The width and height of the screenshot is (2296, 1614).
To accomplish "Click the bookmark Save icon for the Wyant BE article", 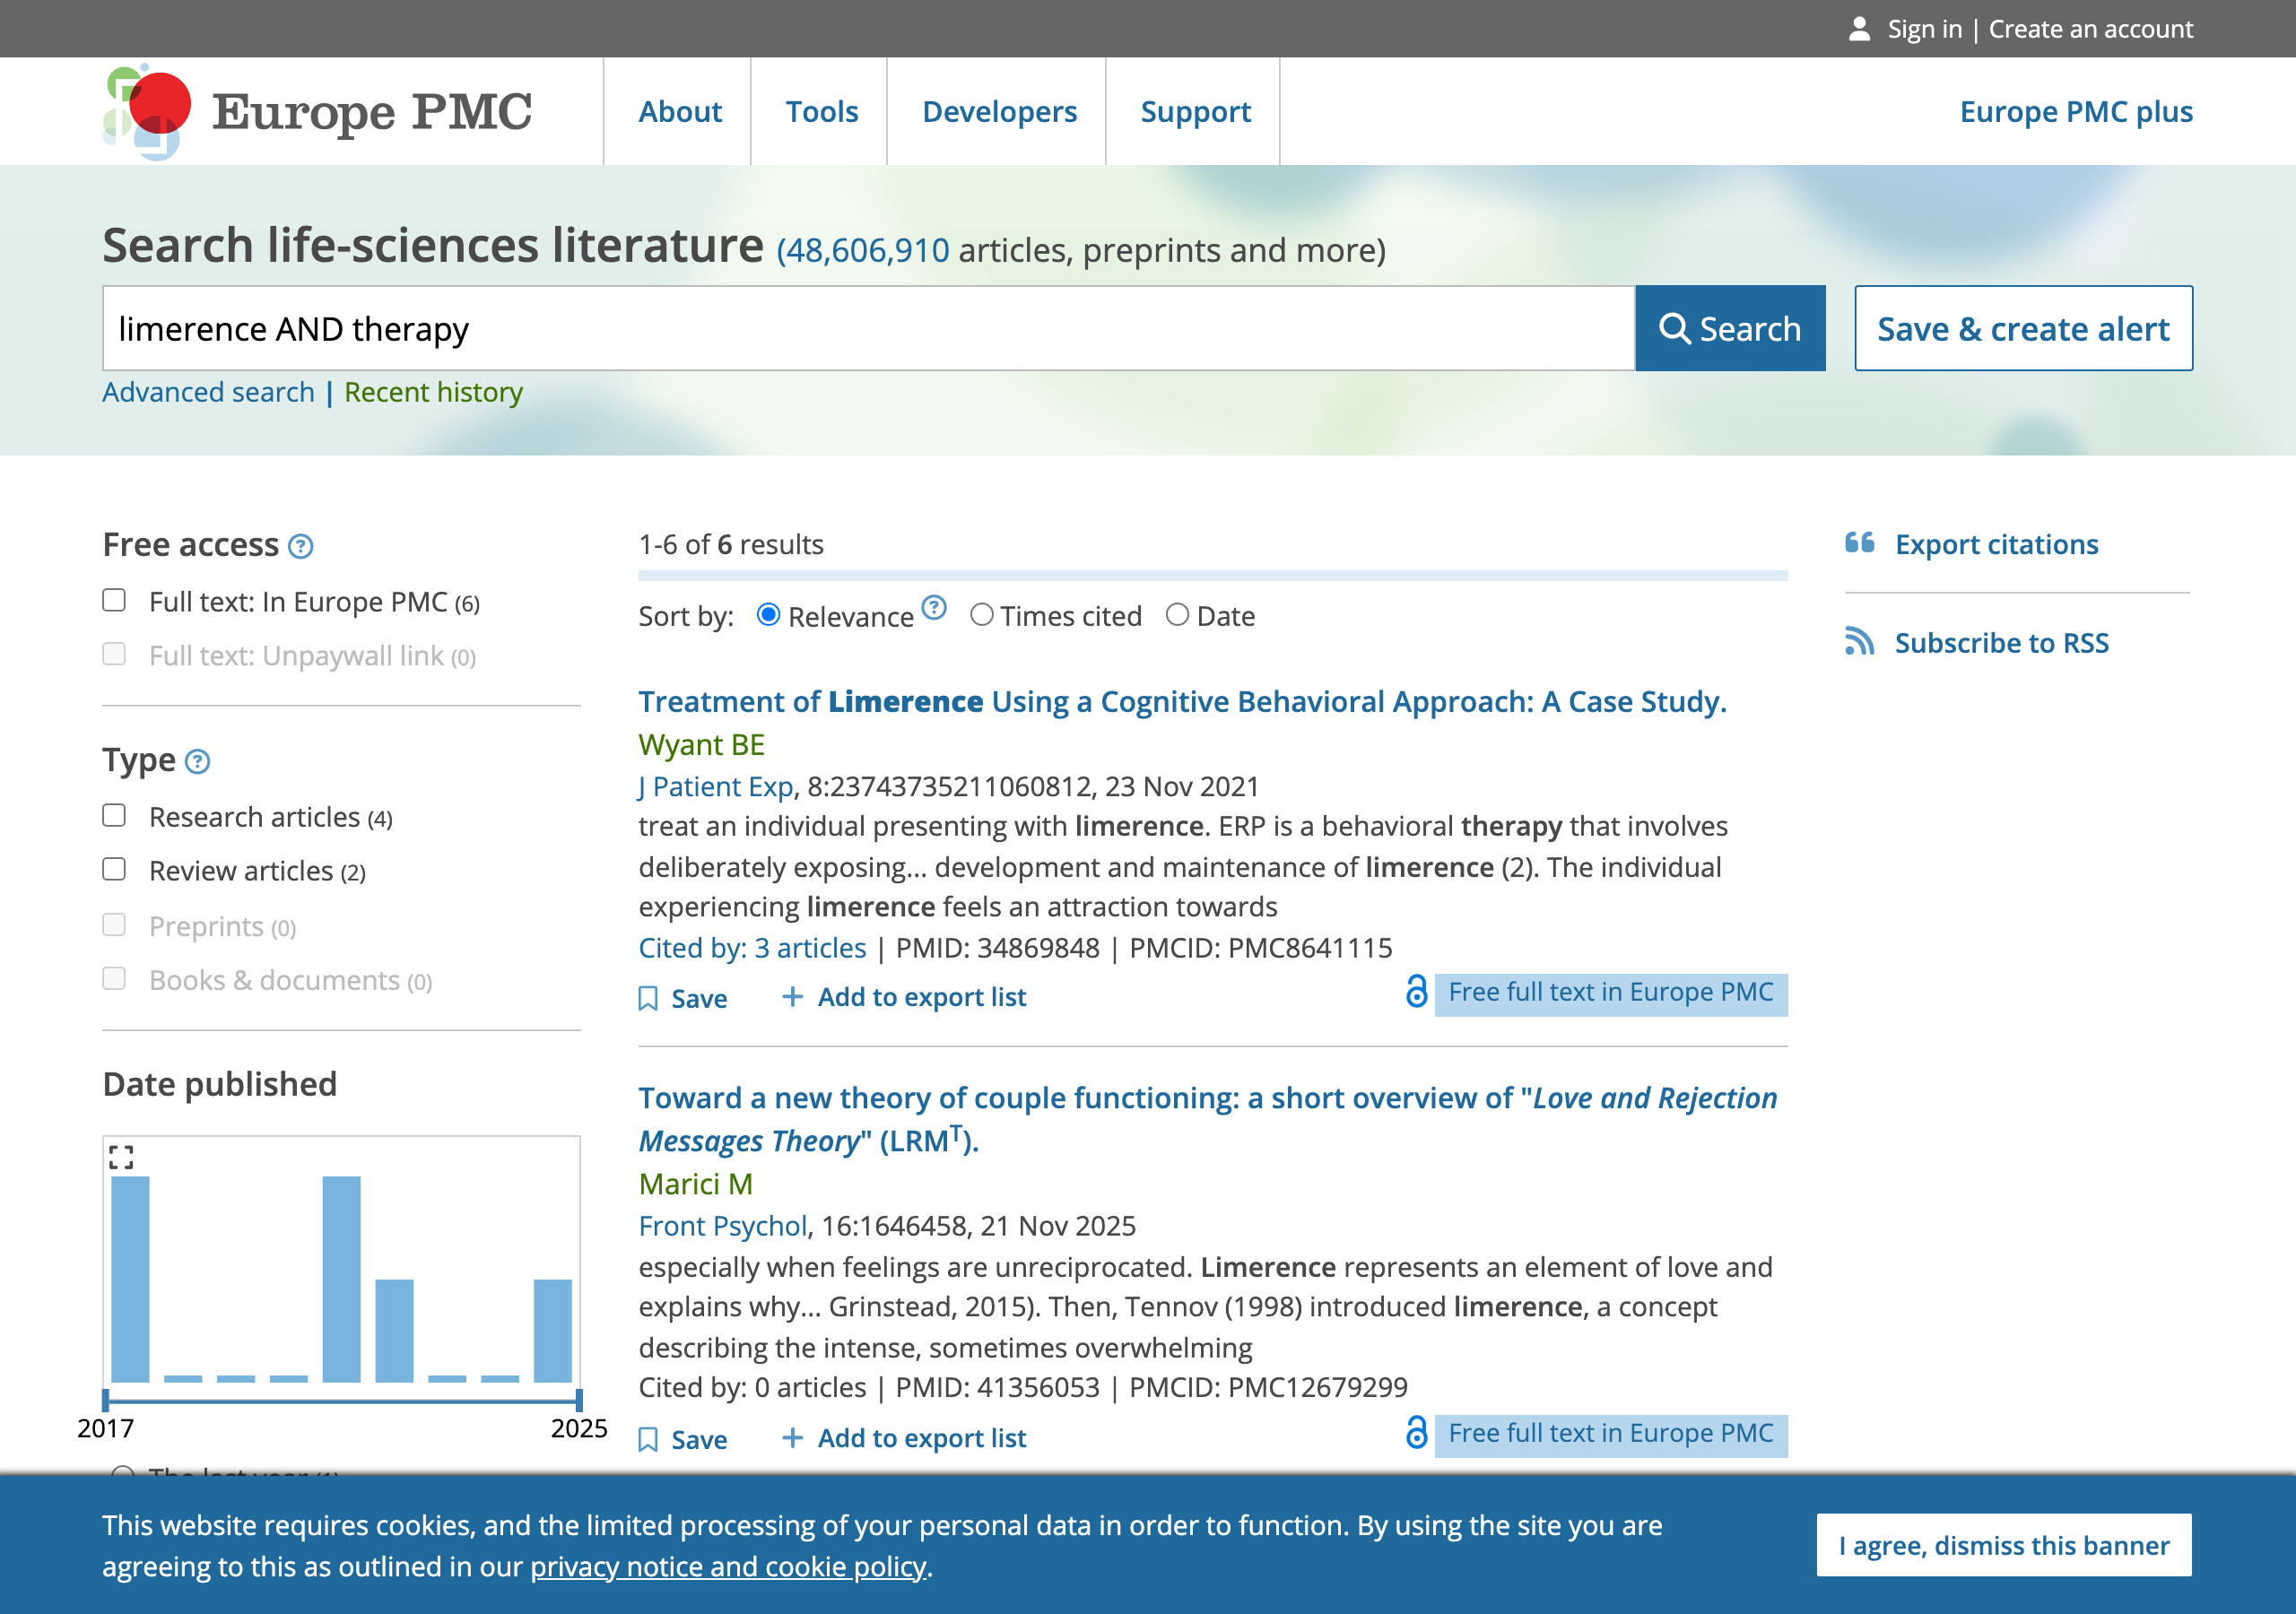I will click(x=648, y=998).
